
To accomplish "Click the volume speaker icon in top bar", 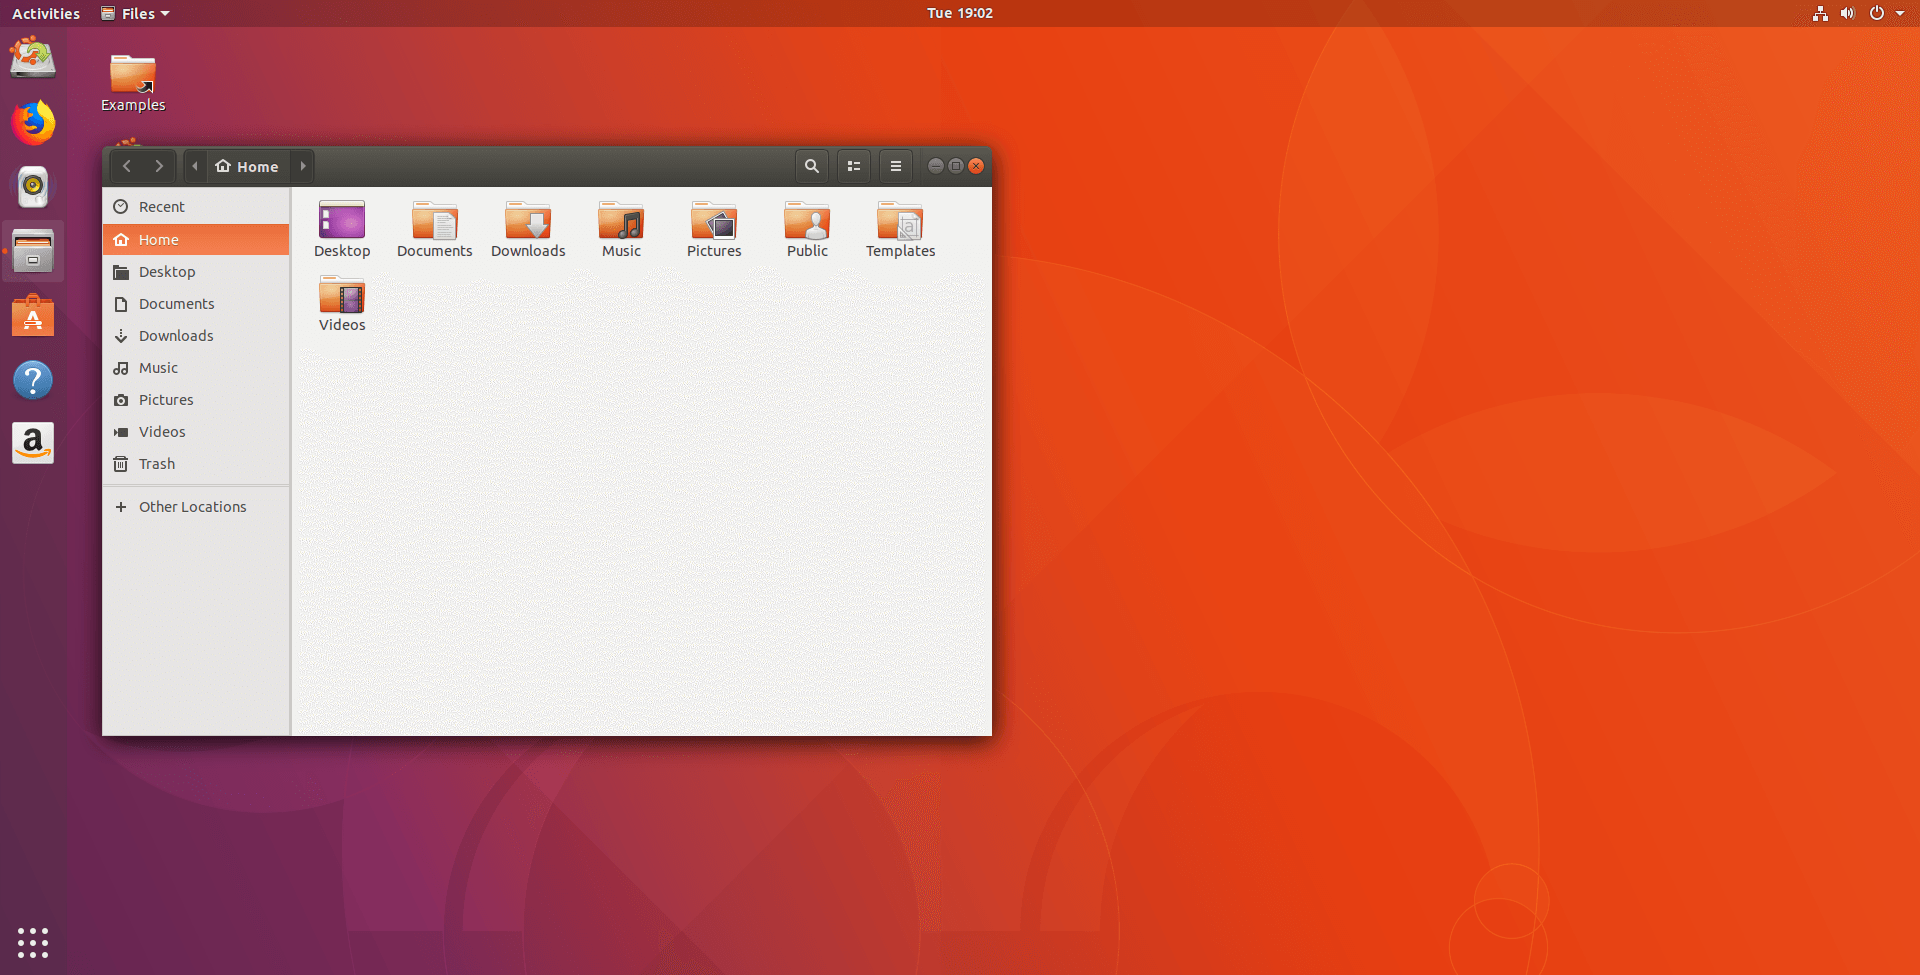I will 1848,13.
